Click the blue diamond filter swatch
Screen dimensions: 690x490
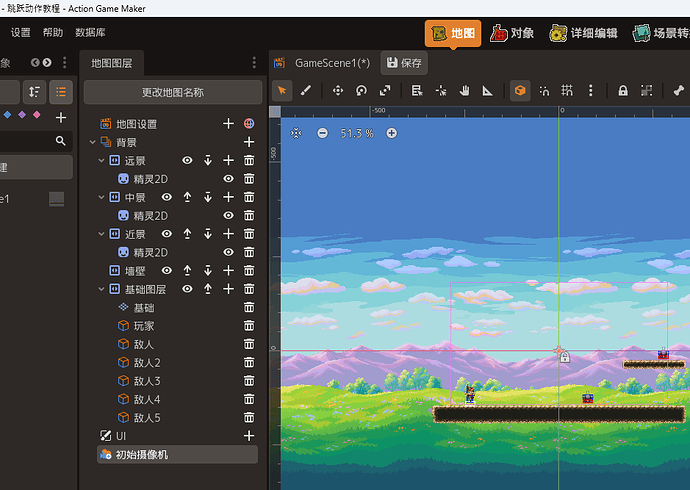tap(7, 115)
